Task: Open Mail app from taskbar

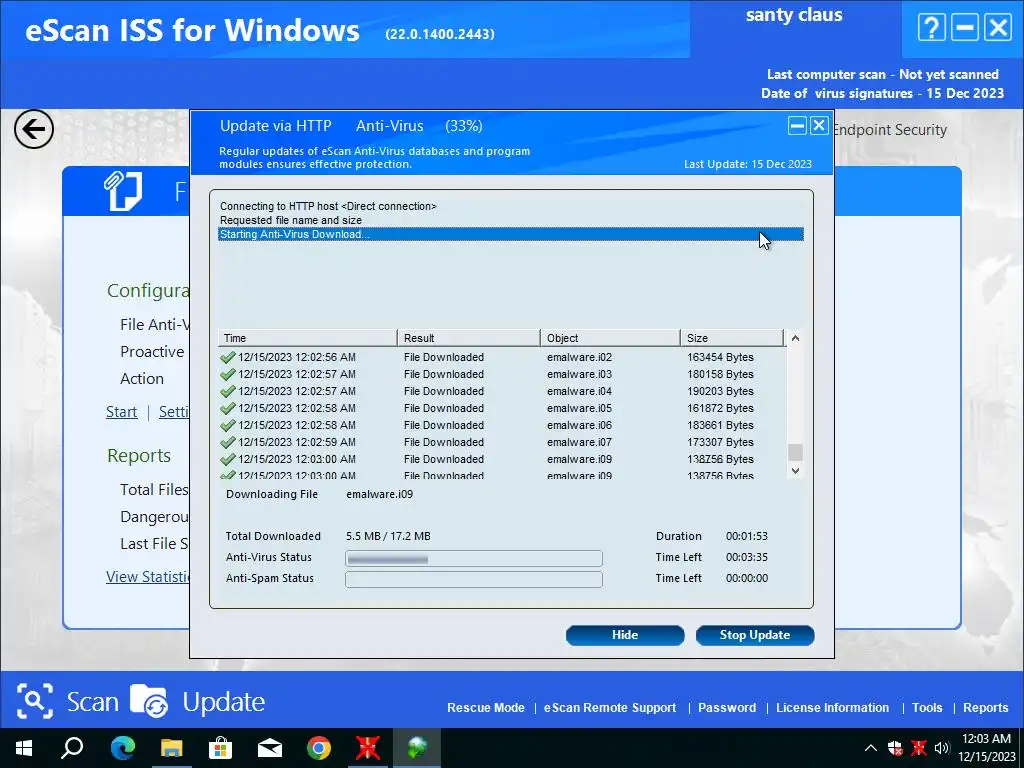Action: coord(269,748)
